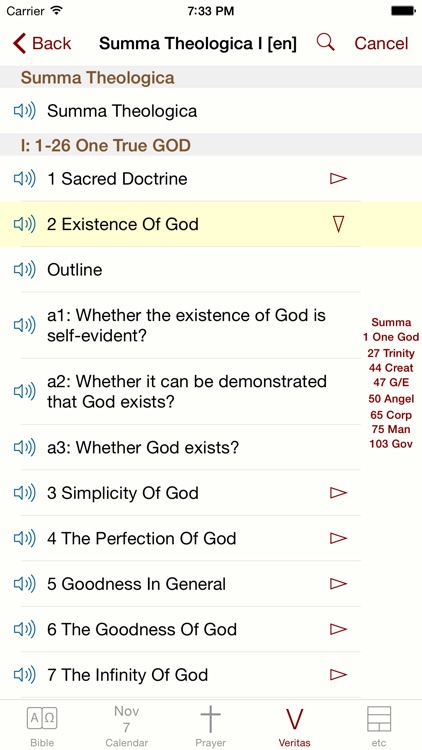Go Back to previous screen
Viewport: 422px width, 750px height.
click(42, 43)
